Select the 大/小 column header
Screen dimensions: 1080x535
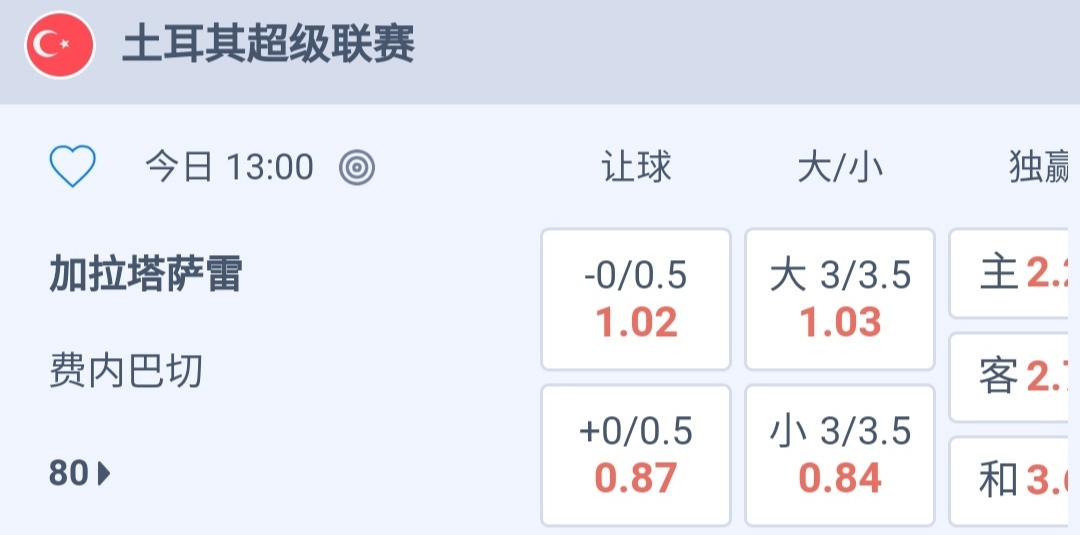pyautogui.click(x=840, y=168)
